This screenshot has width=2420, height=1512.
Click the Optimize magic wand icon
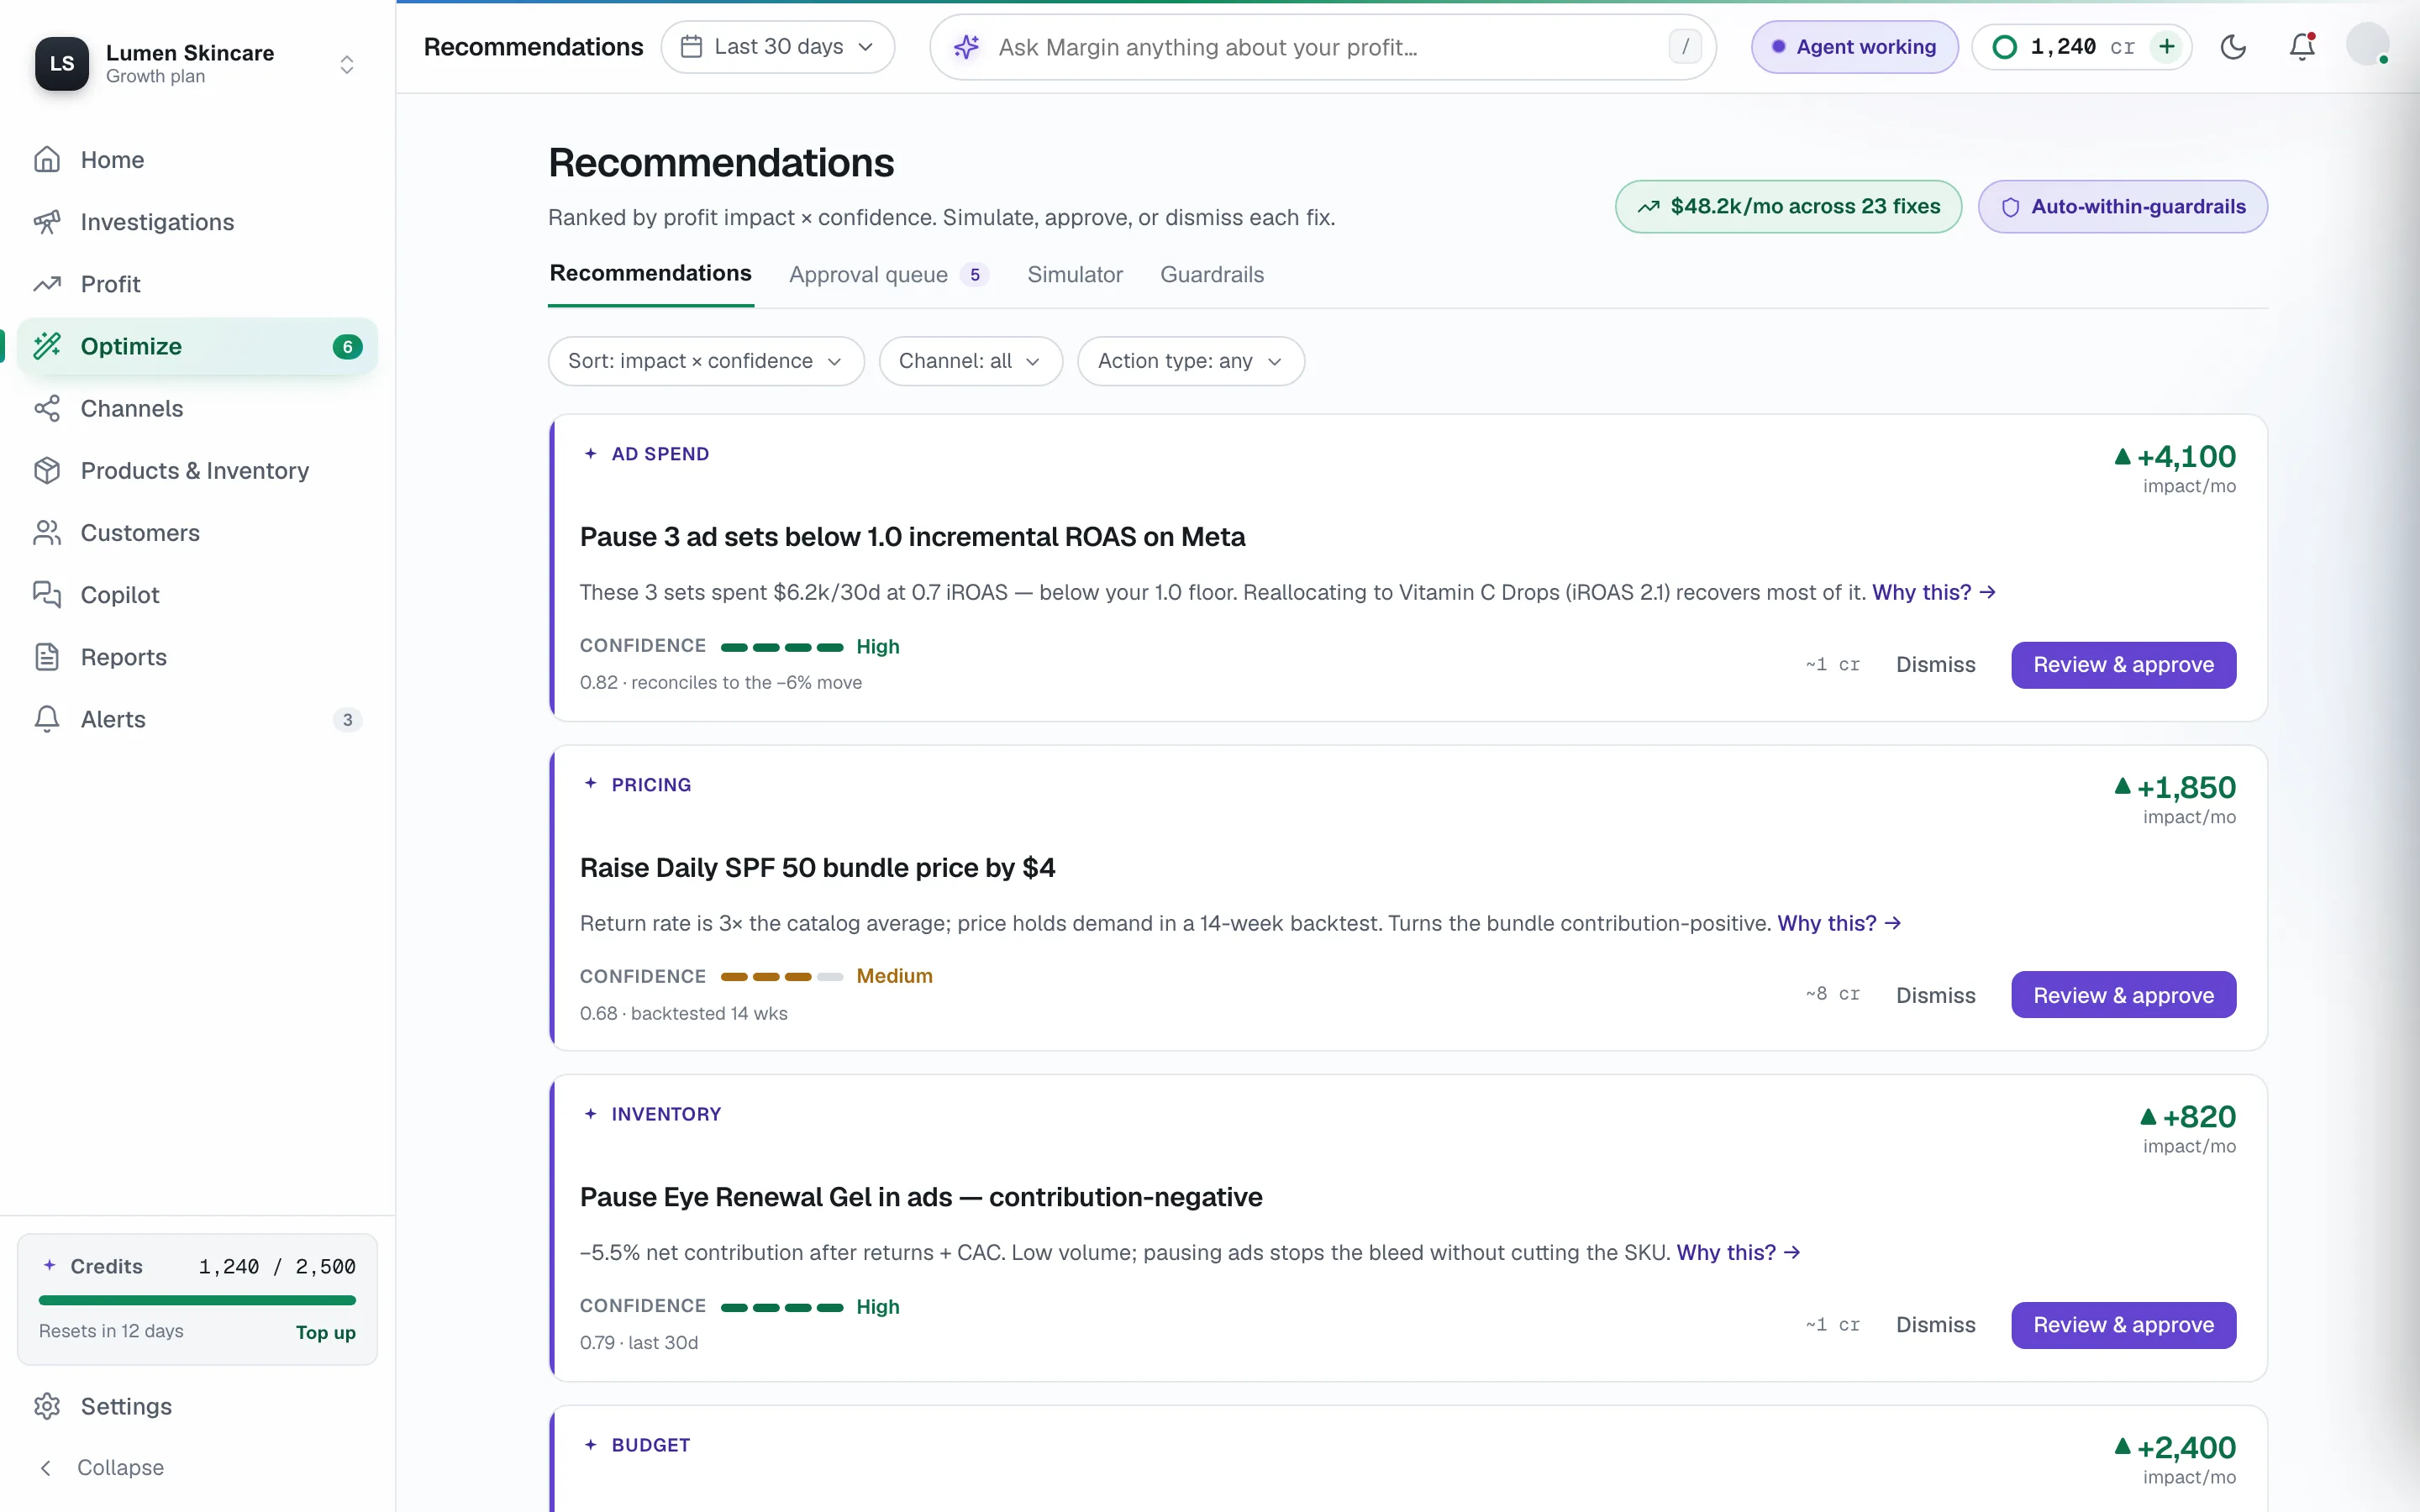pyautogui.click(x=47, y=346)
